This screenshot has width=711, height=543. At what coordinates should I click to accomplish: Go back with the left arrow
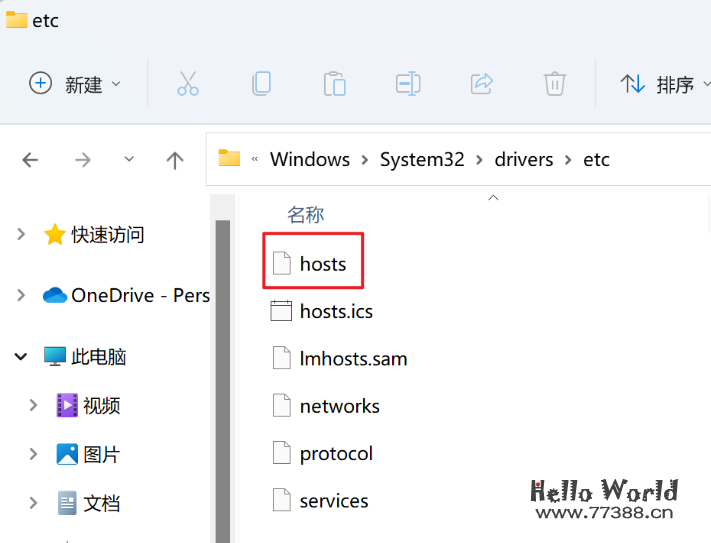coord(30,160)
